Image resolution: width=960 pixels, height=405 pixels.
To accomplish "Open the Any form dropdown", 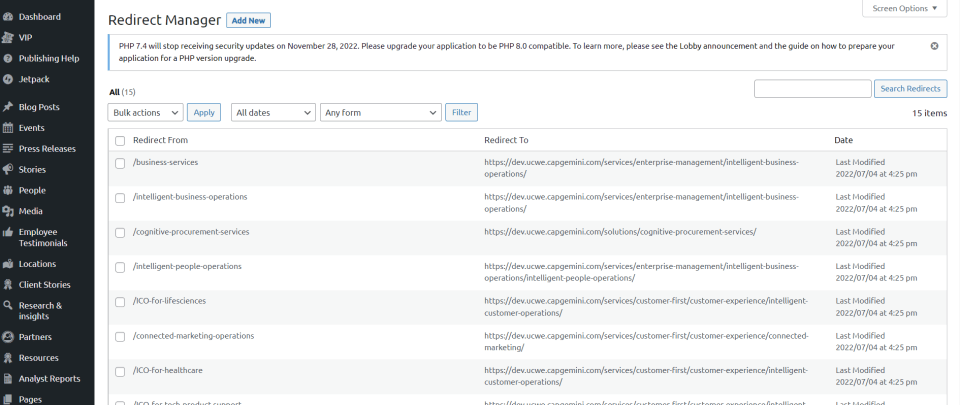I will (380, 113).
